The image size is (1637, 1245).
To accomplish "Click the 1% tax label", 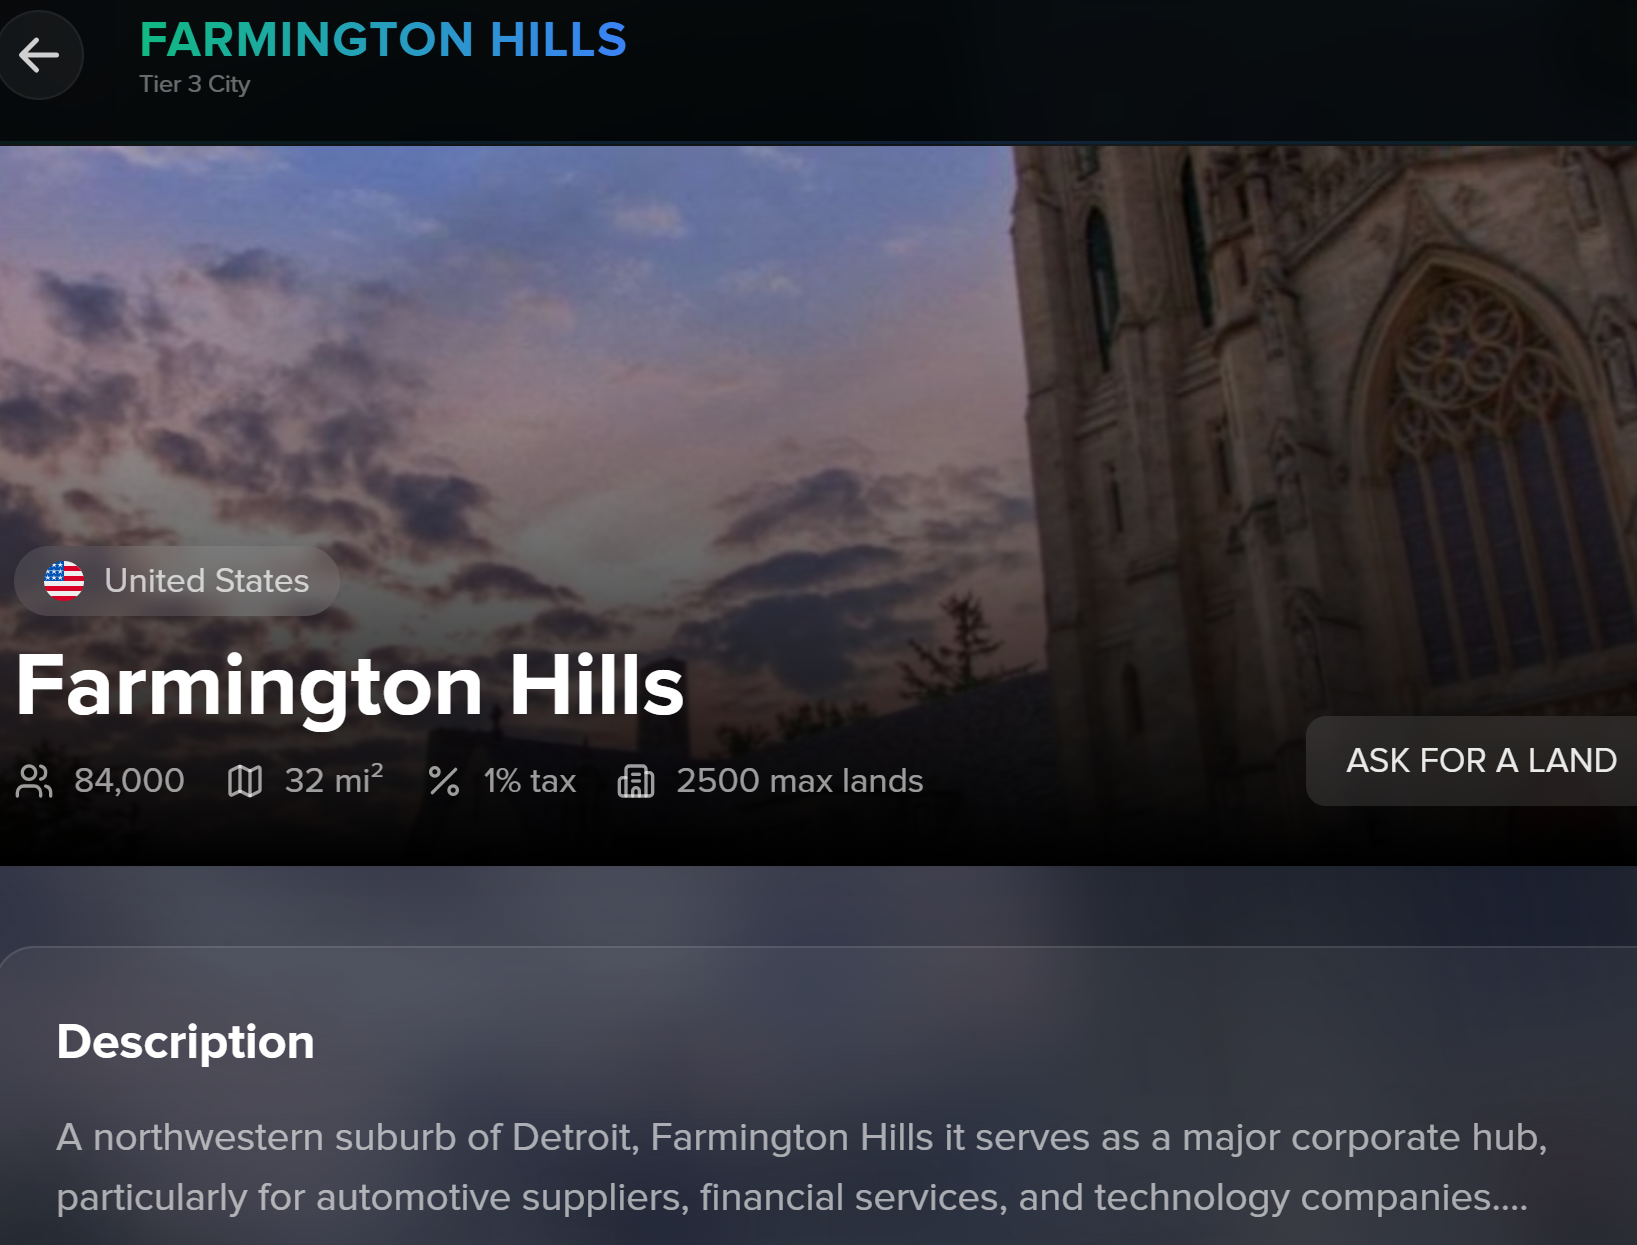I will [x=530, y=781].
